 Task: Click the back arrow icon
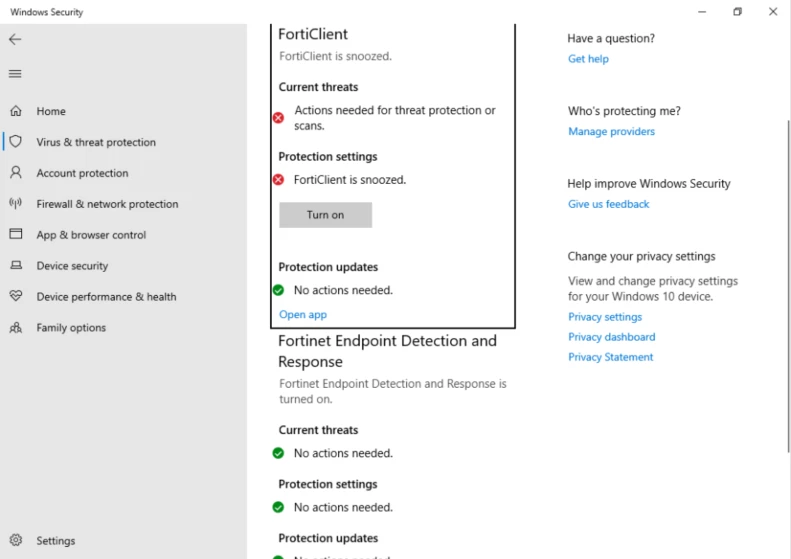tap(15, 39)
